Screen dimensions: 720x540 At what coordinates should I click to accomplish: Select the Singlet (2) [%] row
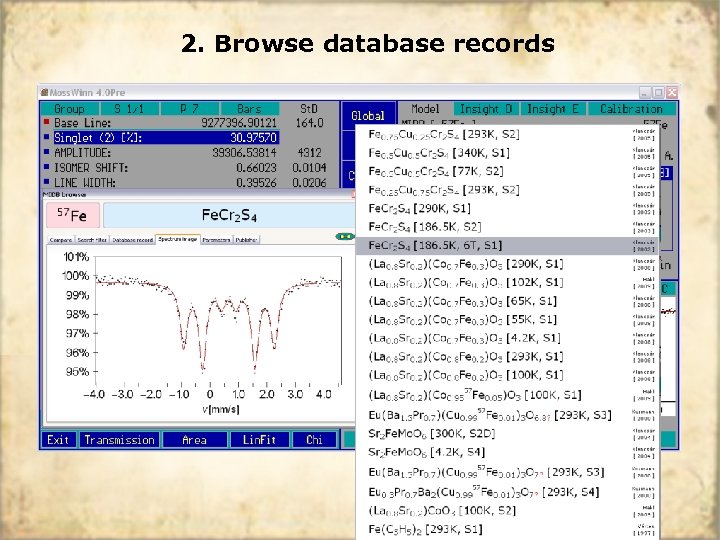(x=166, y=138)
